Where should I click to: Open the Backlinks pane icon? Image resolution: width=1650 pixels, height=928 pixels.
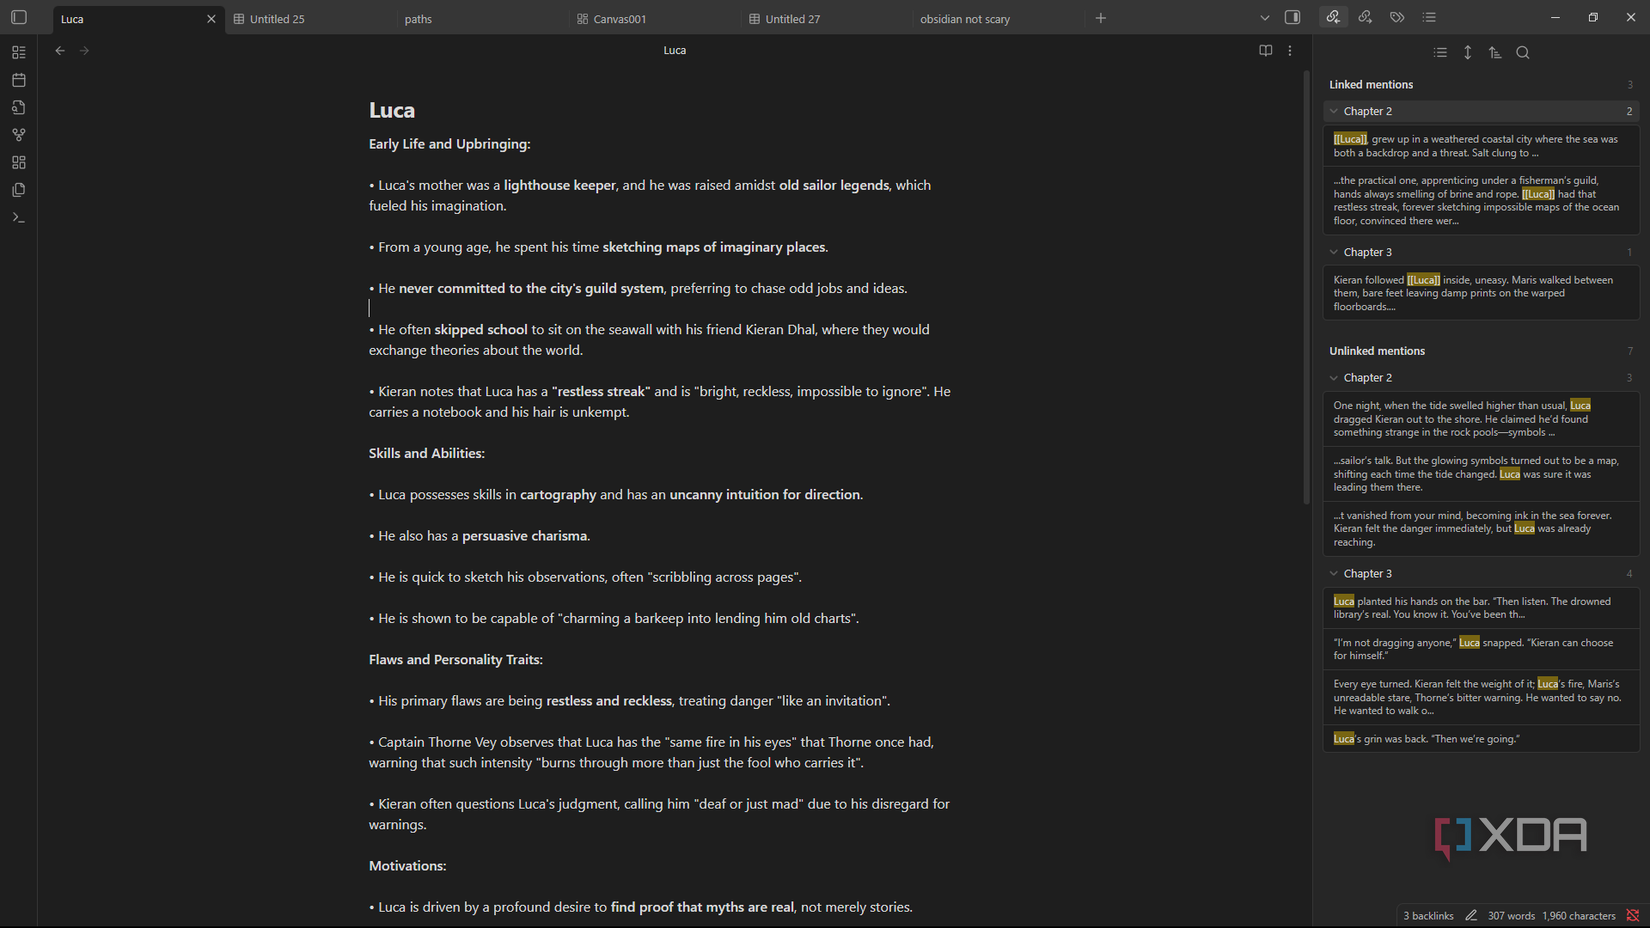pyautogui.click(x=1333, y=17)
